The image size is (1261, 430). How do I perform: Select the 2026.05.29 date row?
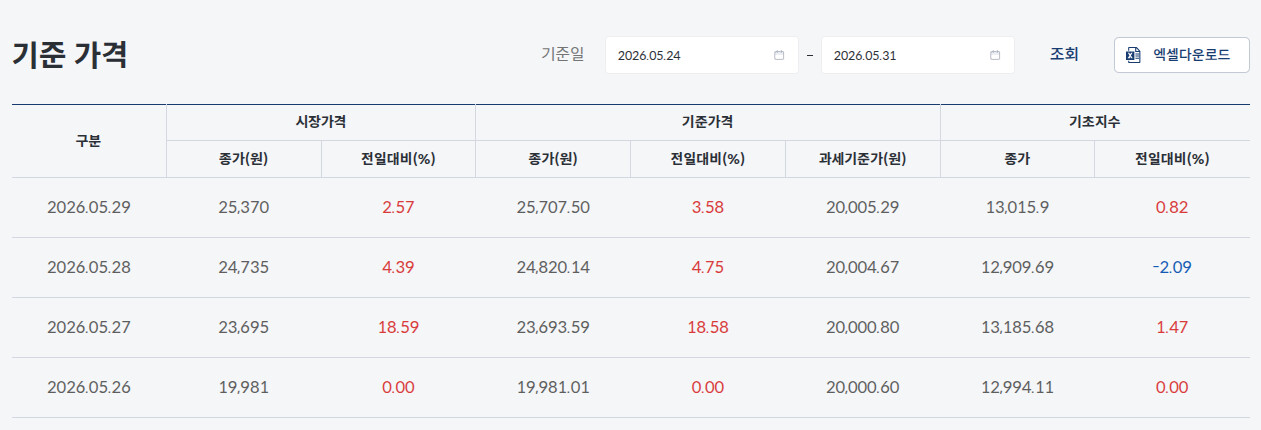tap(631, 208)
